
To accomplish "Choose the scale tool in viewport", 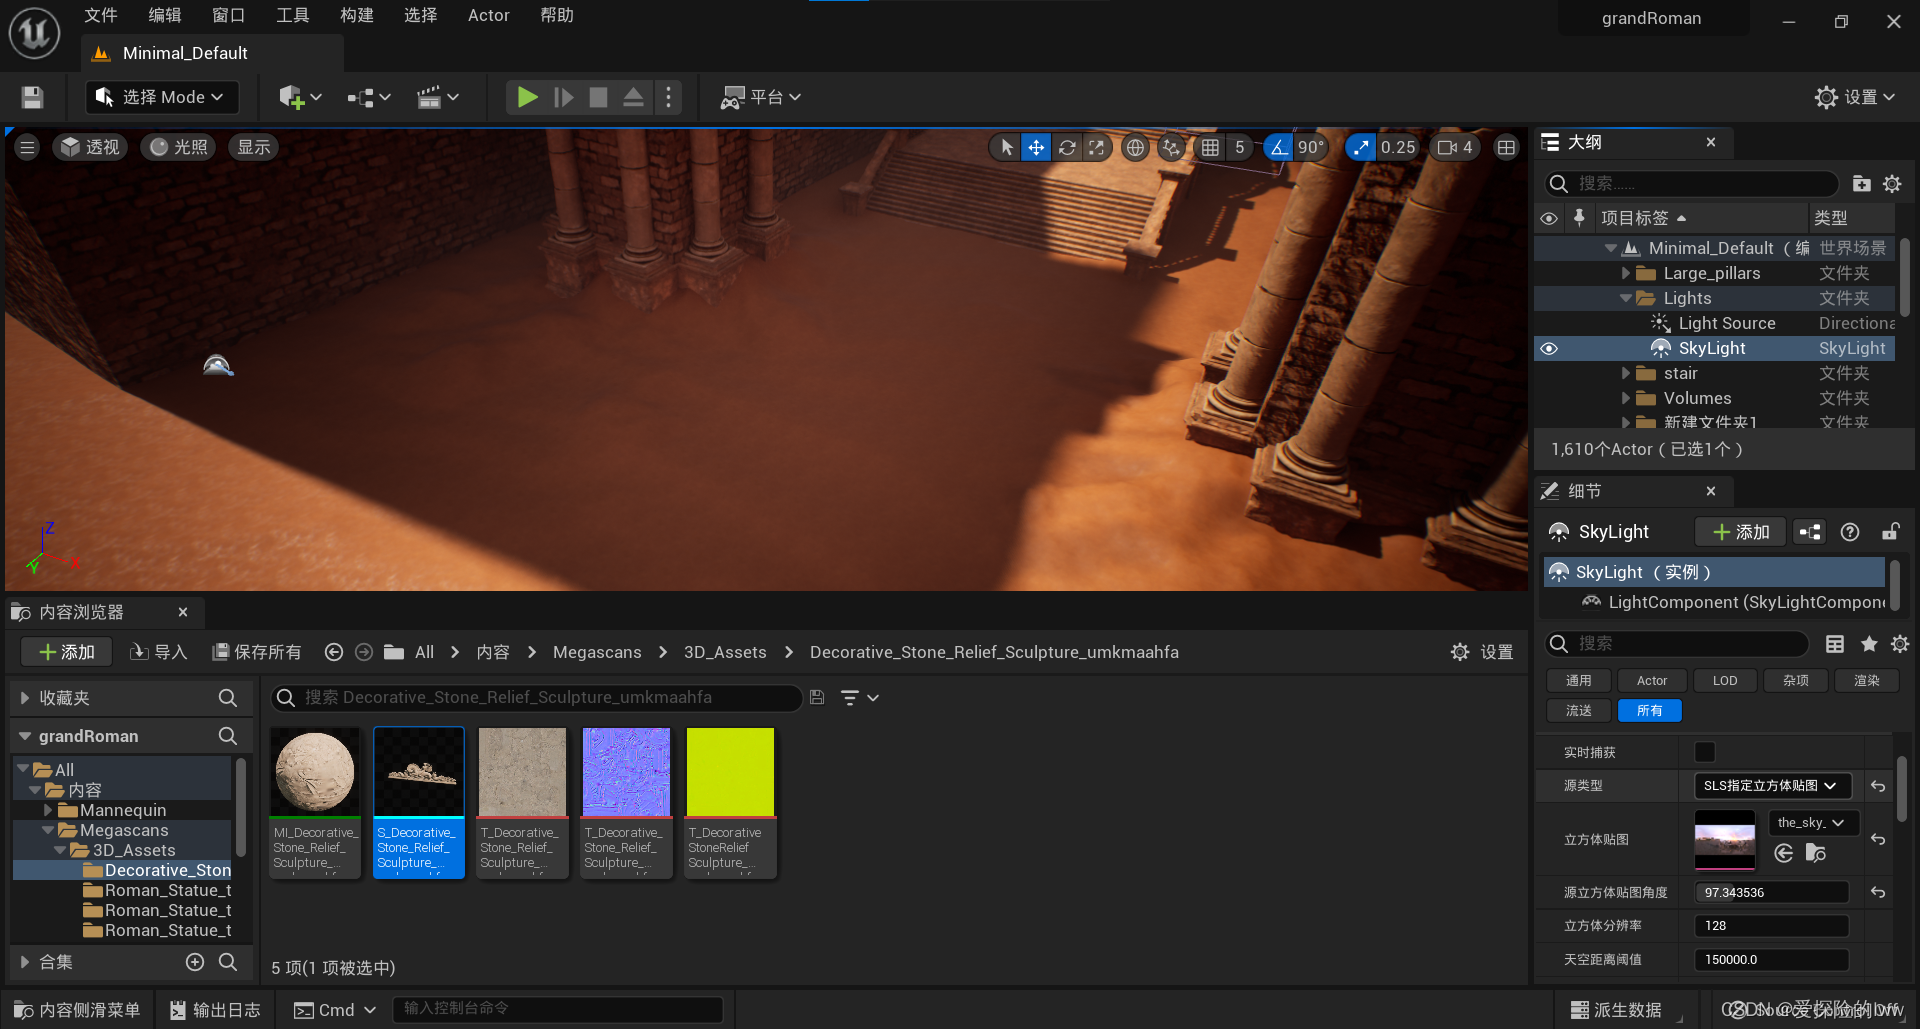I will 1096,148.
